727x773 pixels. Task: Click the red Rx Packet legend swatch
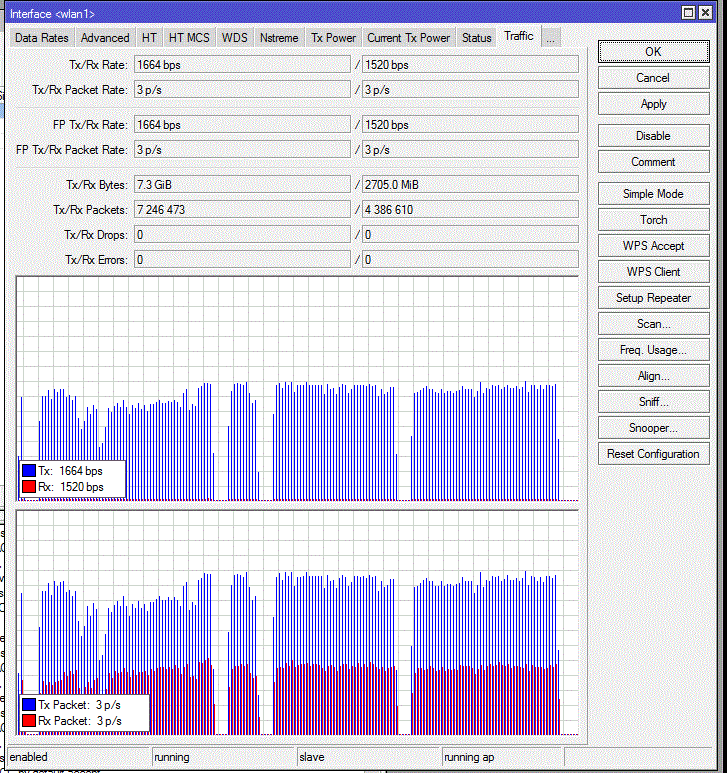coord(29,721)
